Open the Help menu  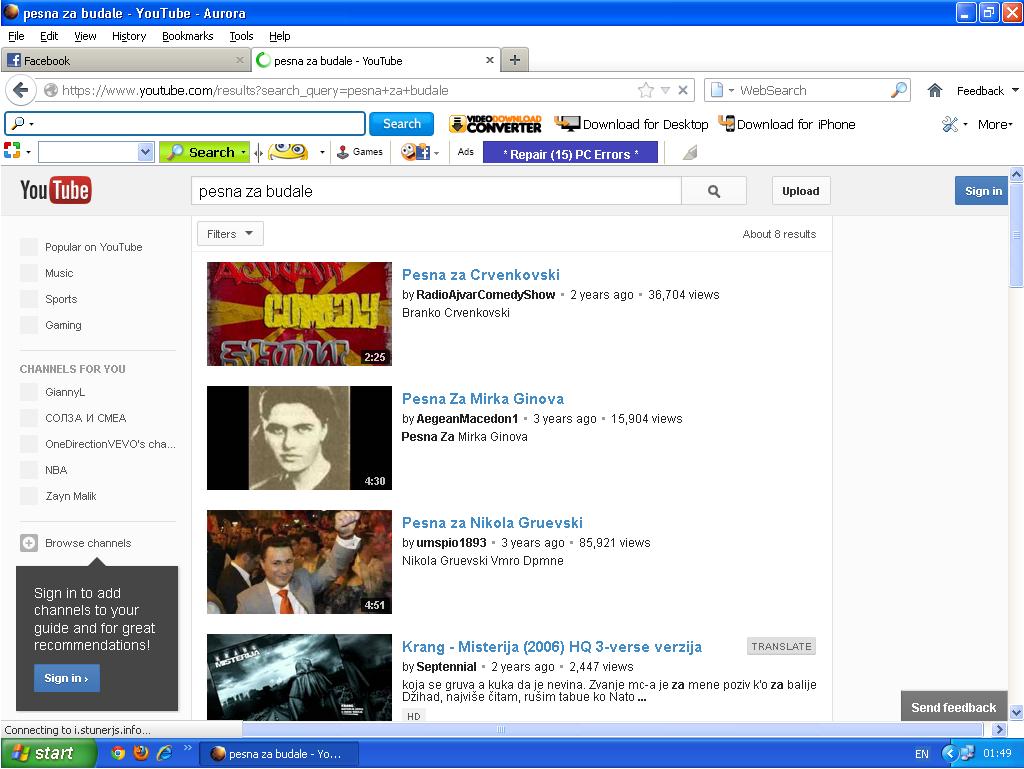(280, 36)
